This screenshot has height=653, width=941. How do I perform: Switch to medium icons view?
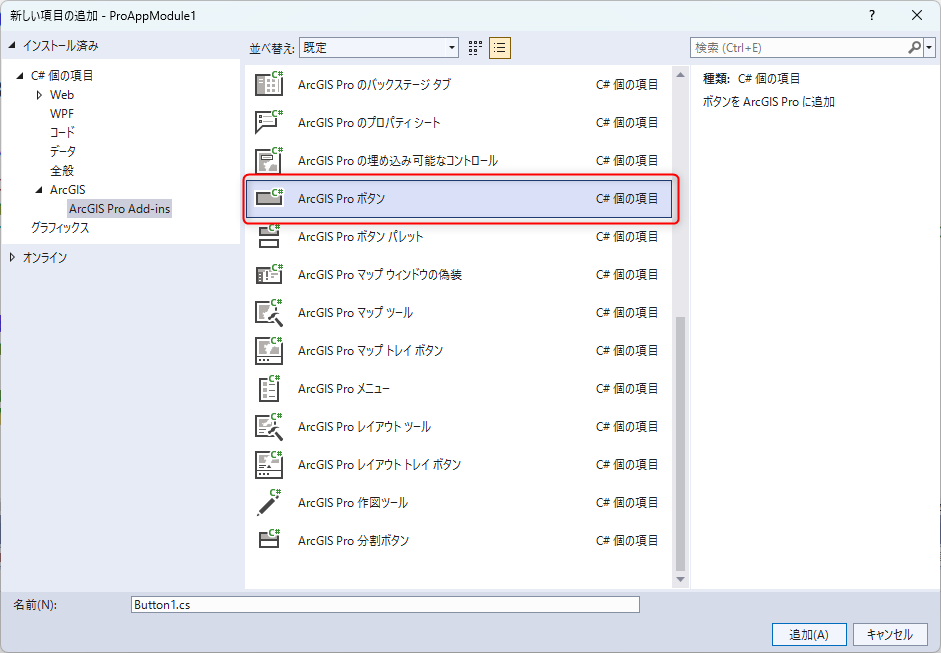[475, 48]
